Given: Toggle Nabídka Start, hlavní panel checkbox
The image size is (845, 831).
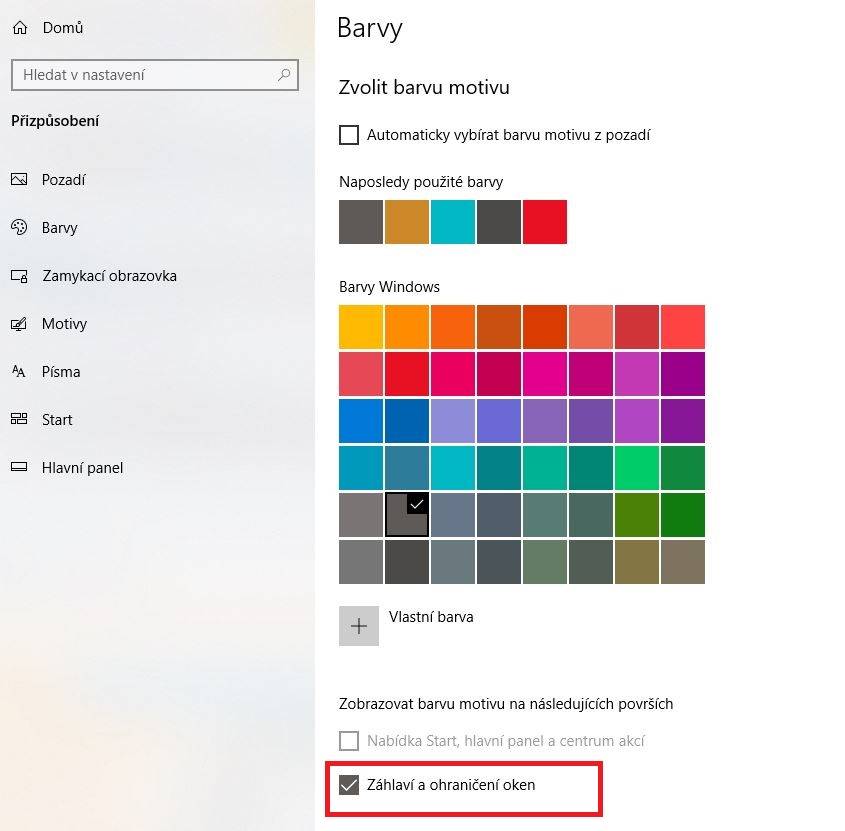Looking at the screenshot, I should (x=349, y=740).
